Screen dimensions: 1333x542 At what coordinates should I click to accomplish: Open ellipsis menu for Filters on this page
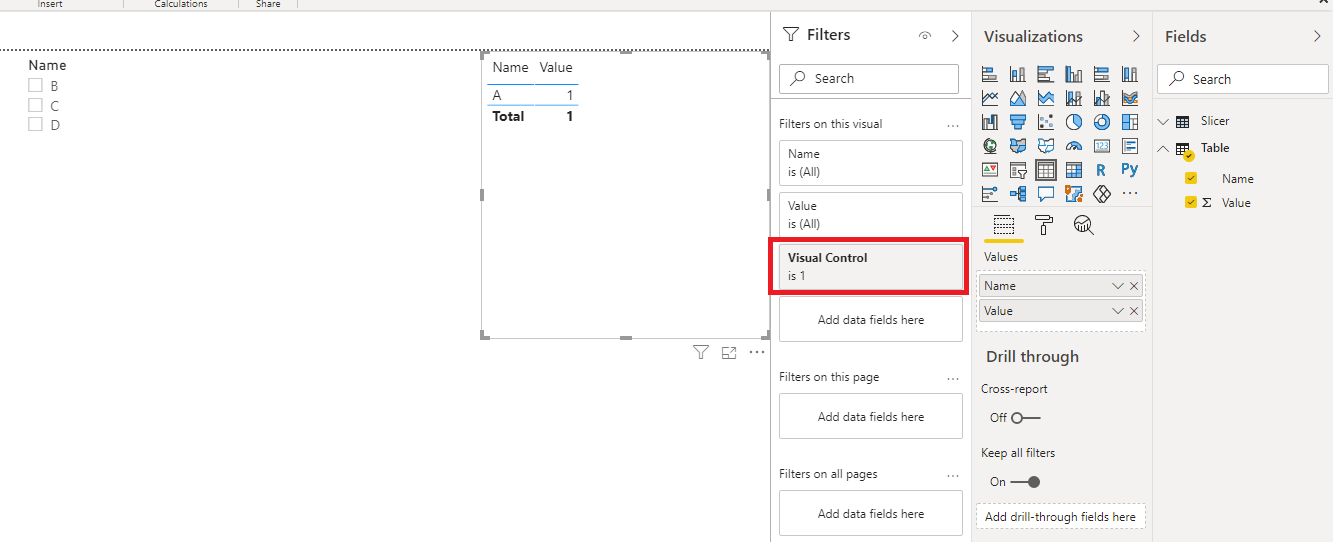pyautogui.click(x=953, y=378)
